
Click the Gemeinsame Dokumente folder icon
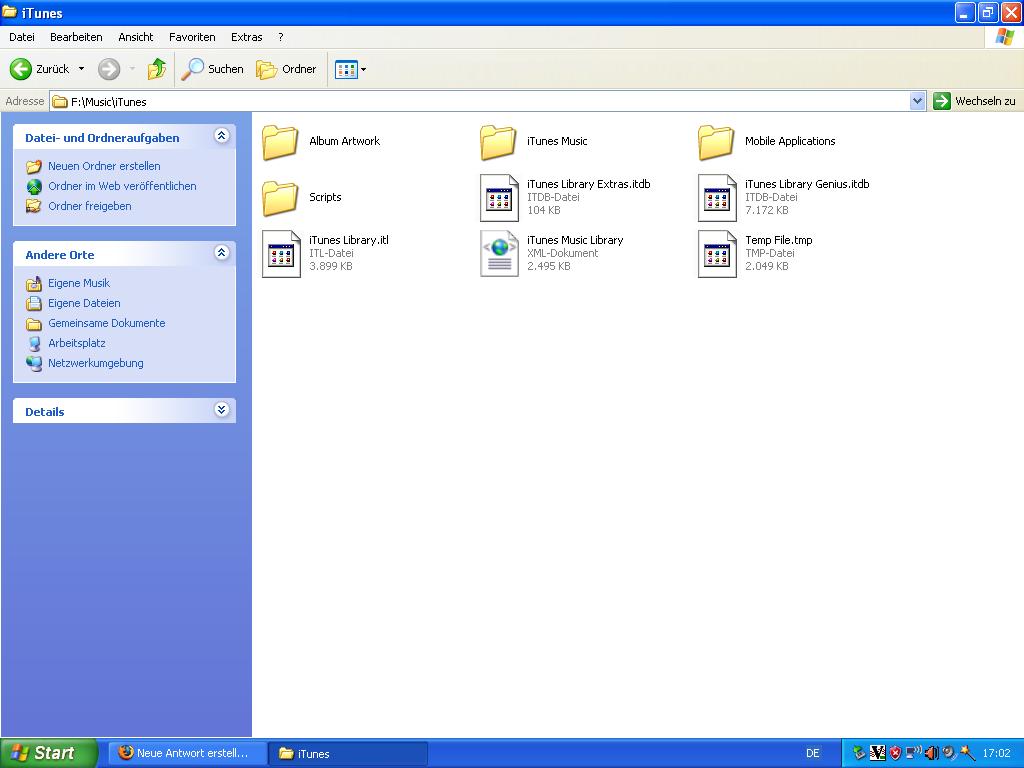click(x=34, y=324)
